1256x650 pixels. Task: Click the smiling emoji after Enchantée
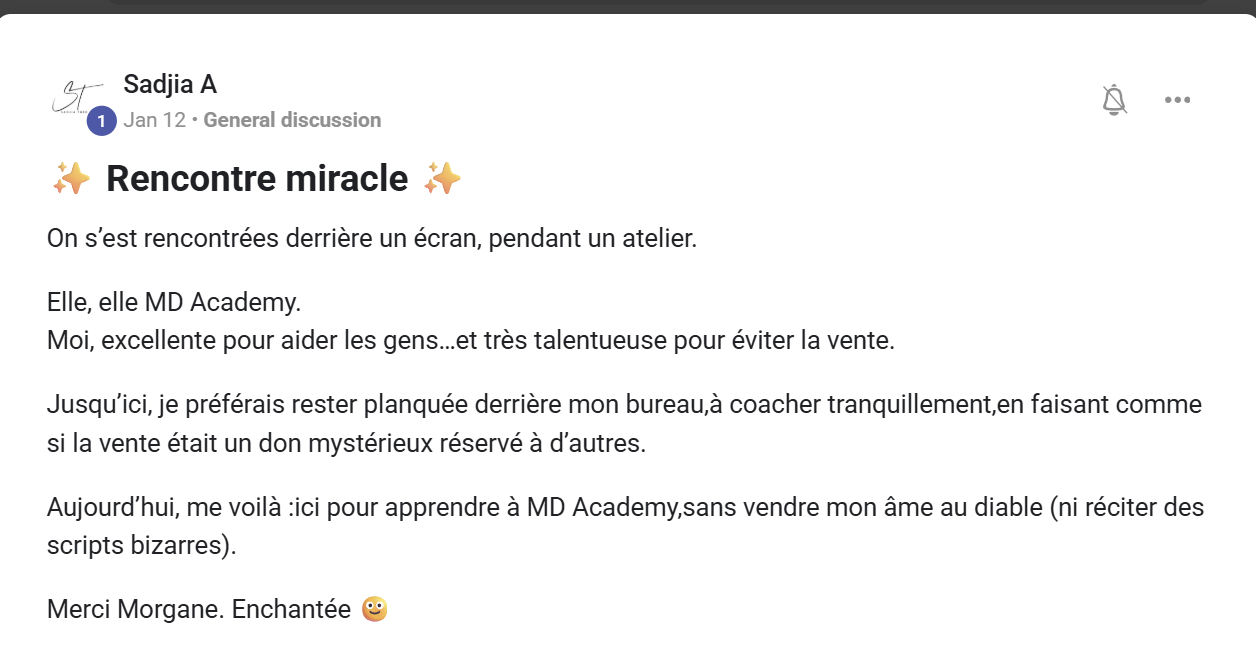click(x=375, y=608)
